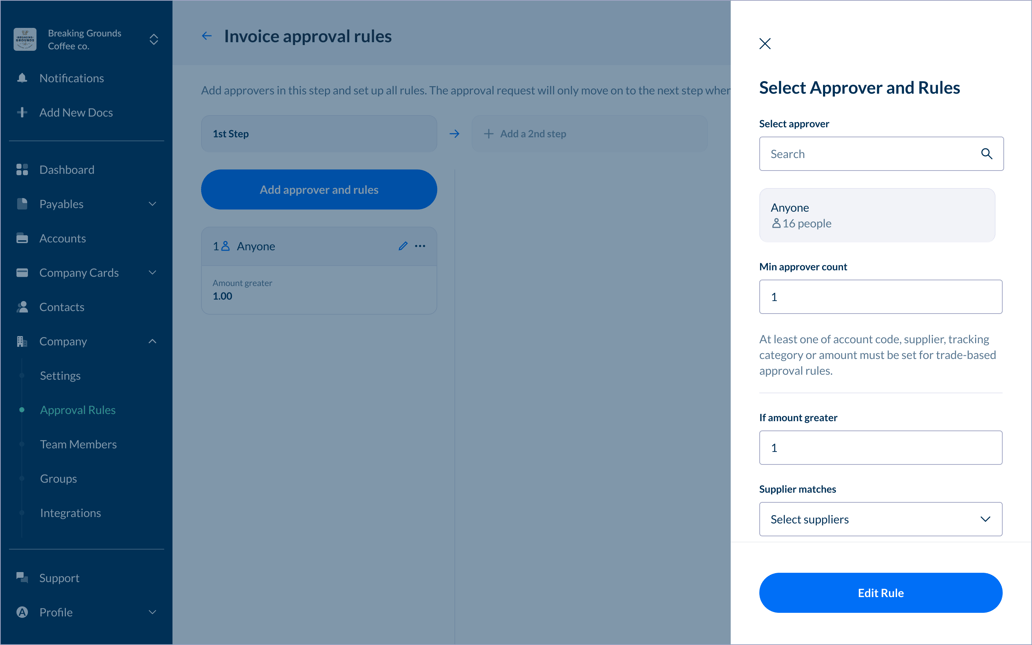This screenshot has height=645, width=1032.
Task: Click the back arrow next to Invoice approval rules
Action: point(207,34)
